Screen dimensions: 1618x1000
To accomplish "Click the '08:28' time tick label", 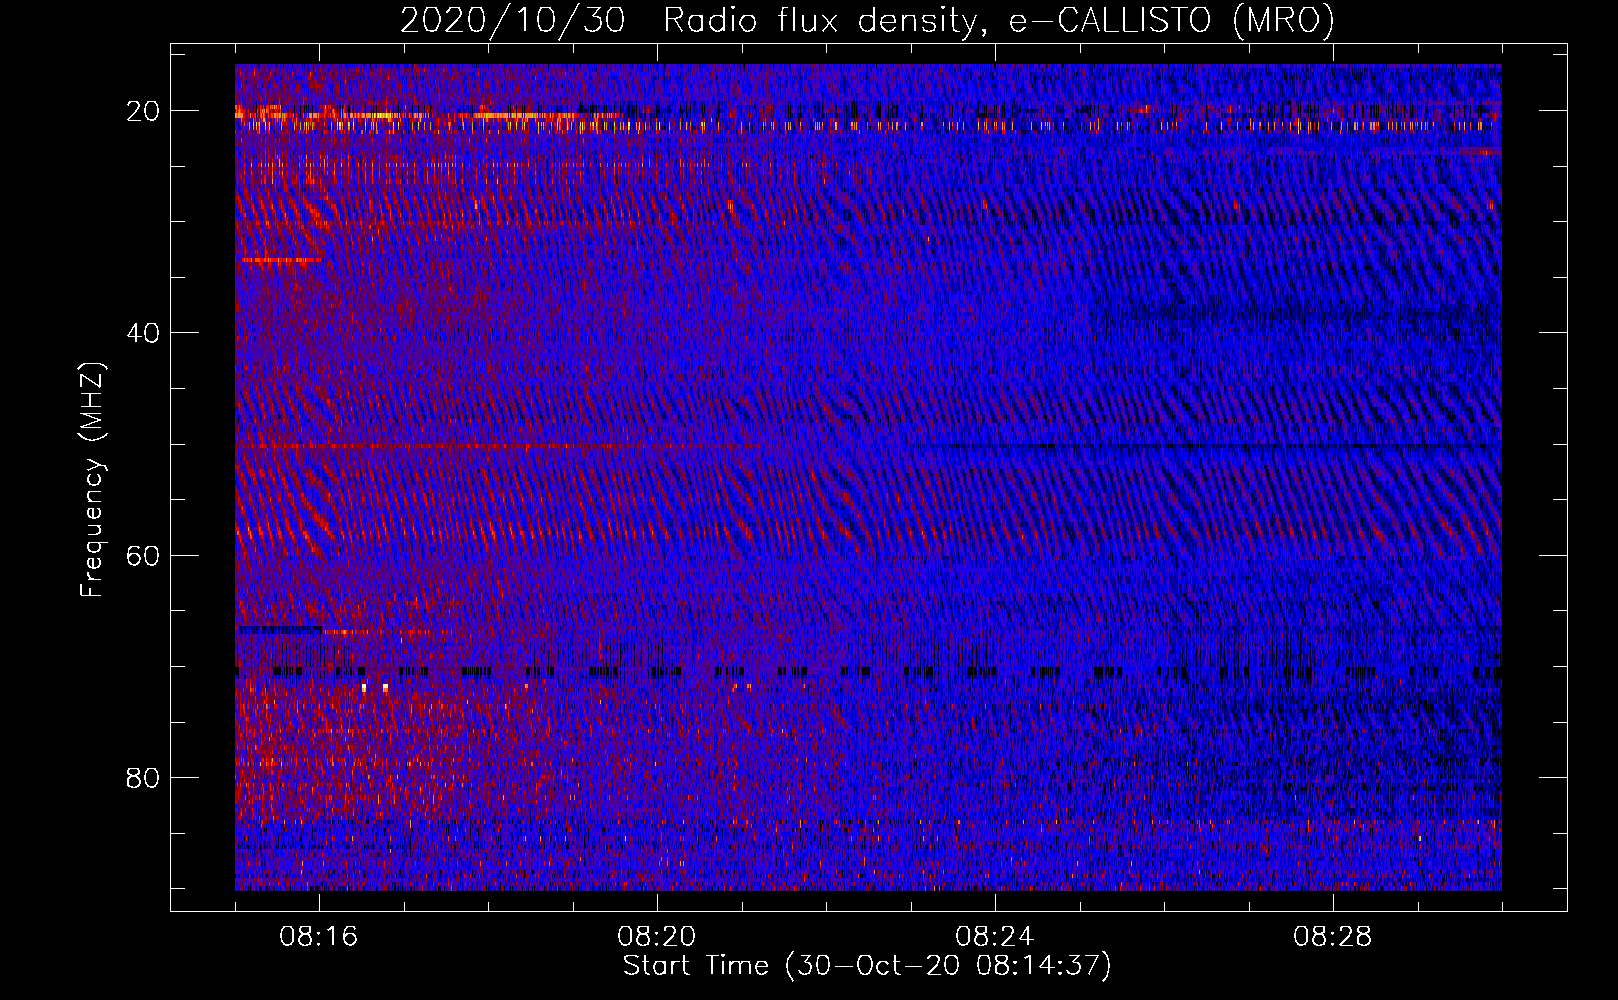I will (1333, 937).
